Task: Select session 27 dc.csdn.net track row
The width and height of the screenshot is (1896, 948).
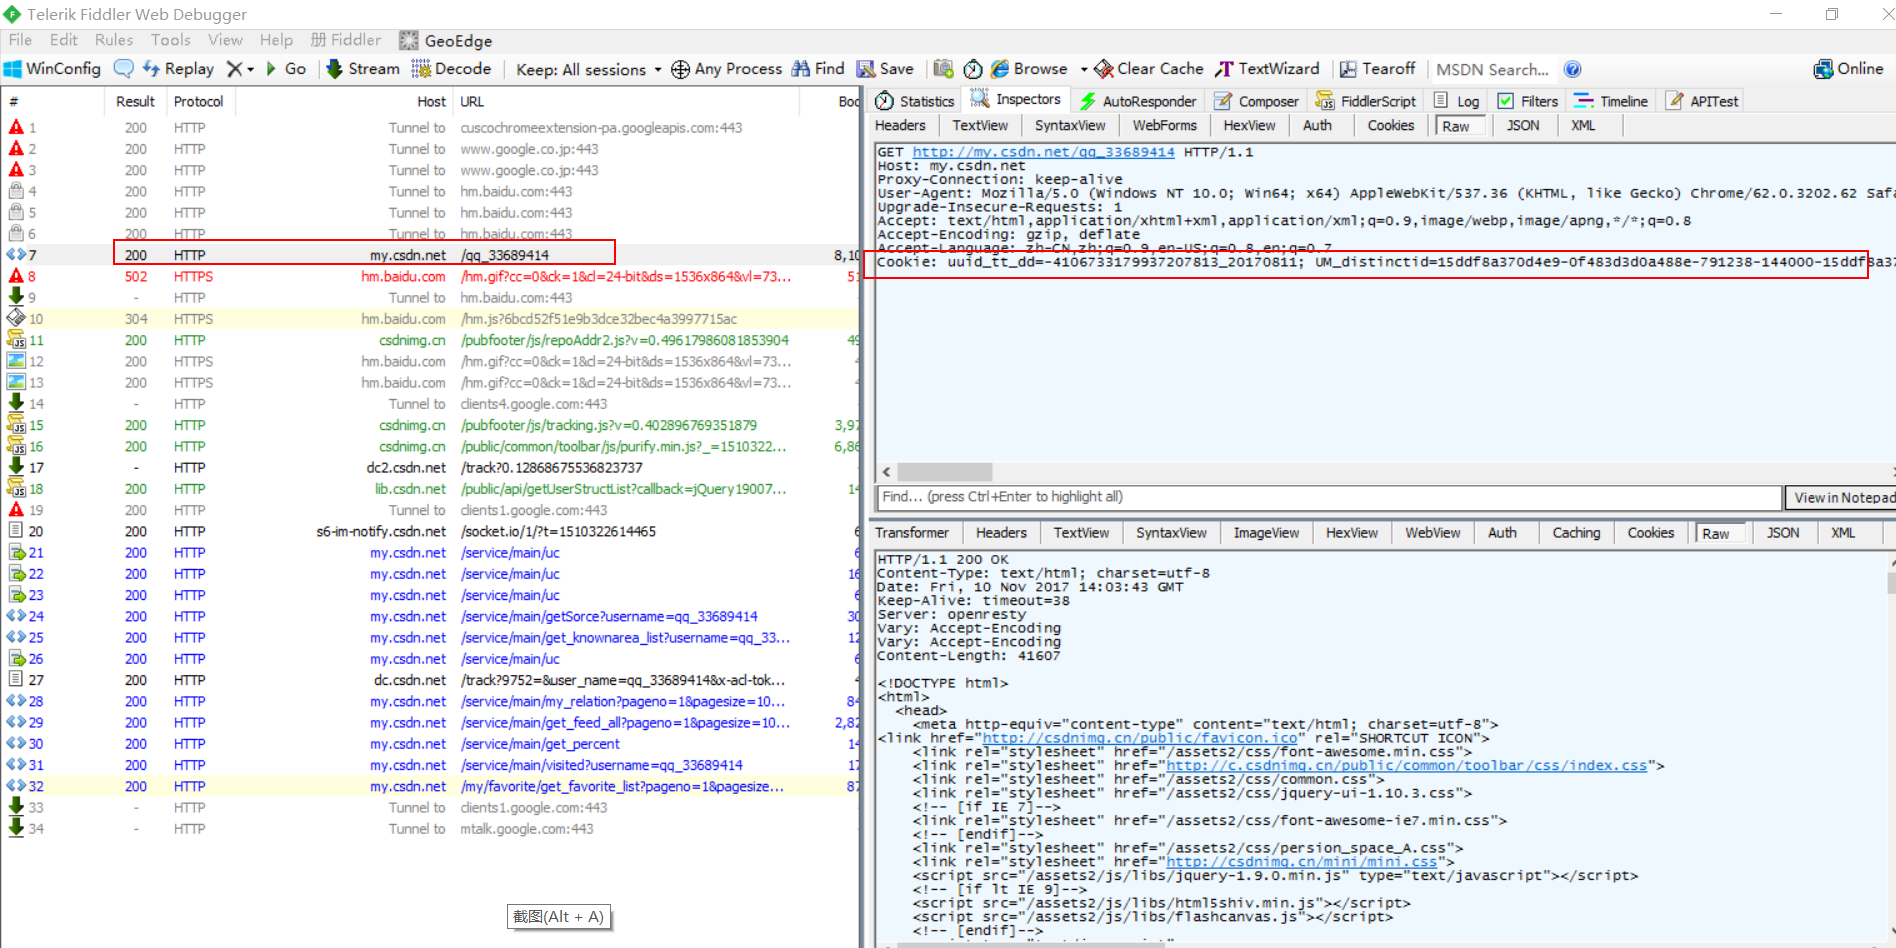Action: tap(430, 680)
